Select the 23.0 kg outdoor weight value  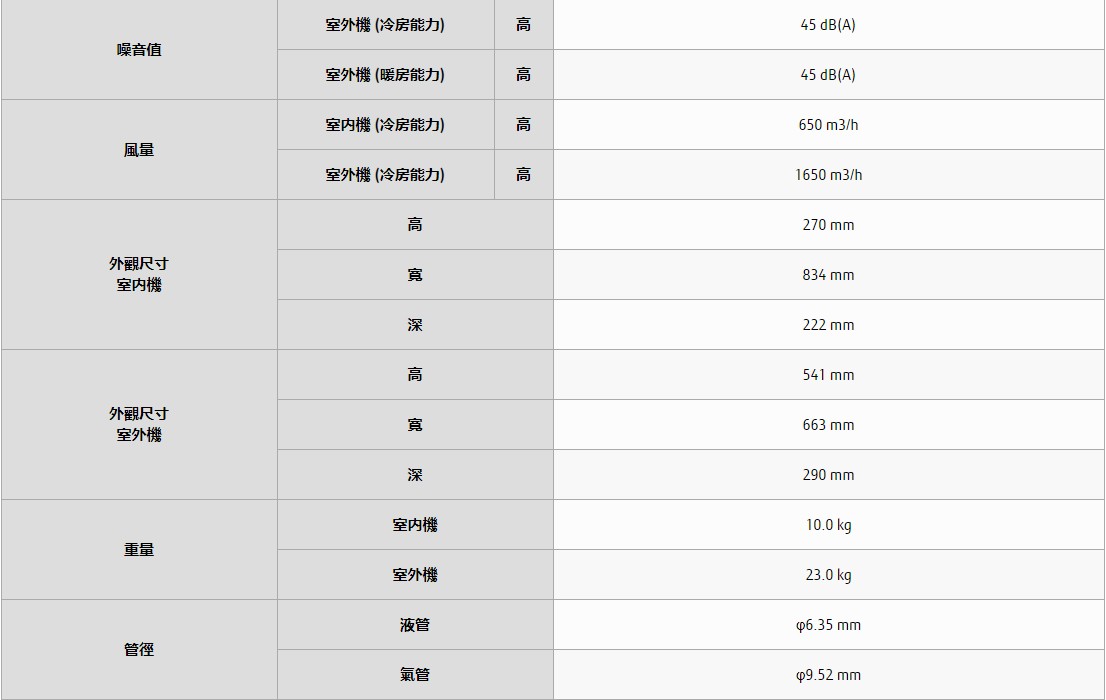coord(828,575)
